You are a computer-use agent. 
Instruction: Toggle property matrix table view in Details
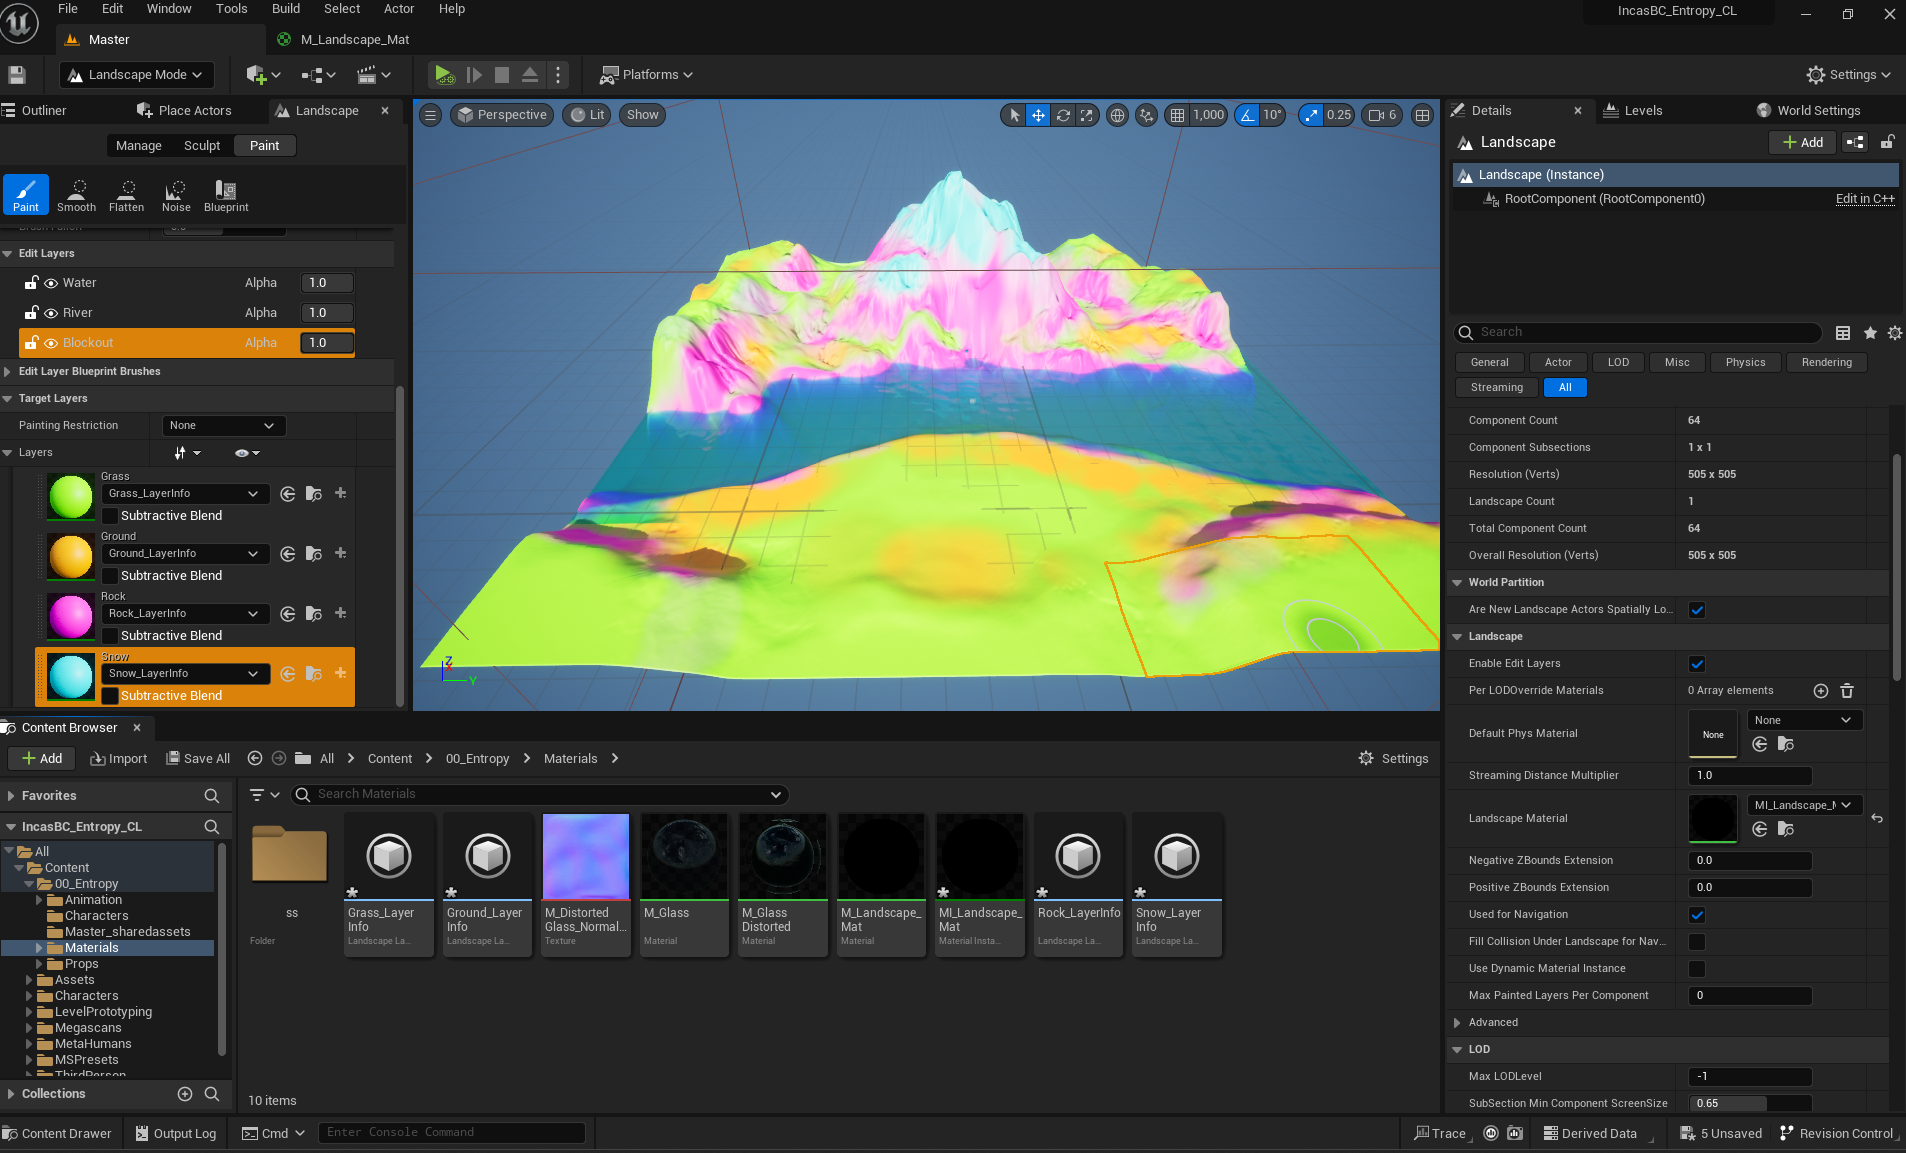1843,333
